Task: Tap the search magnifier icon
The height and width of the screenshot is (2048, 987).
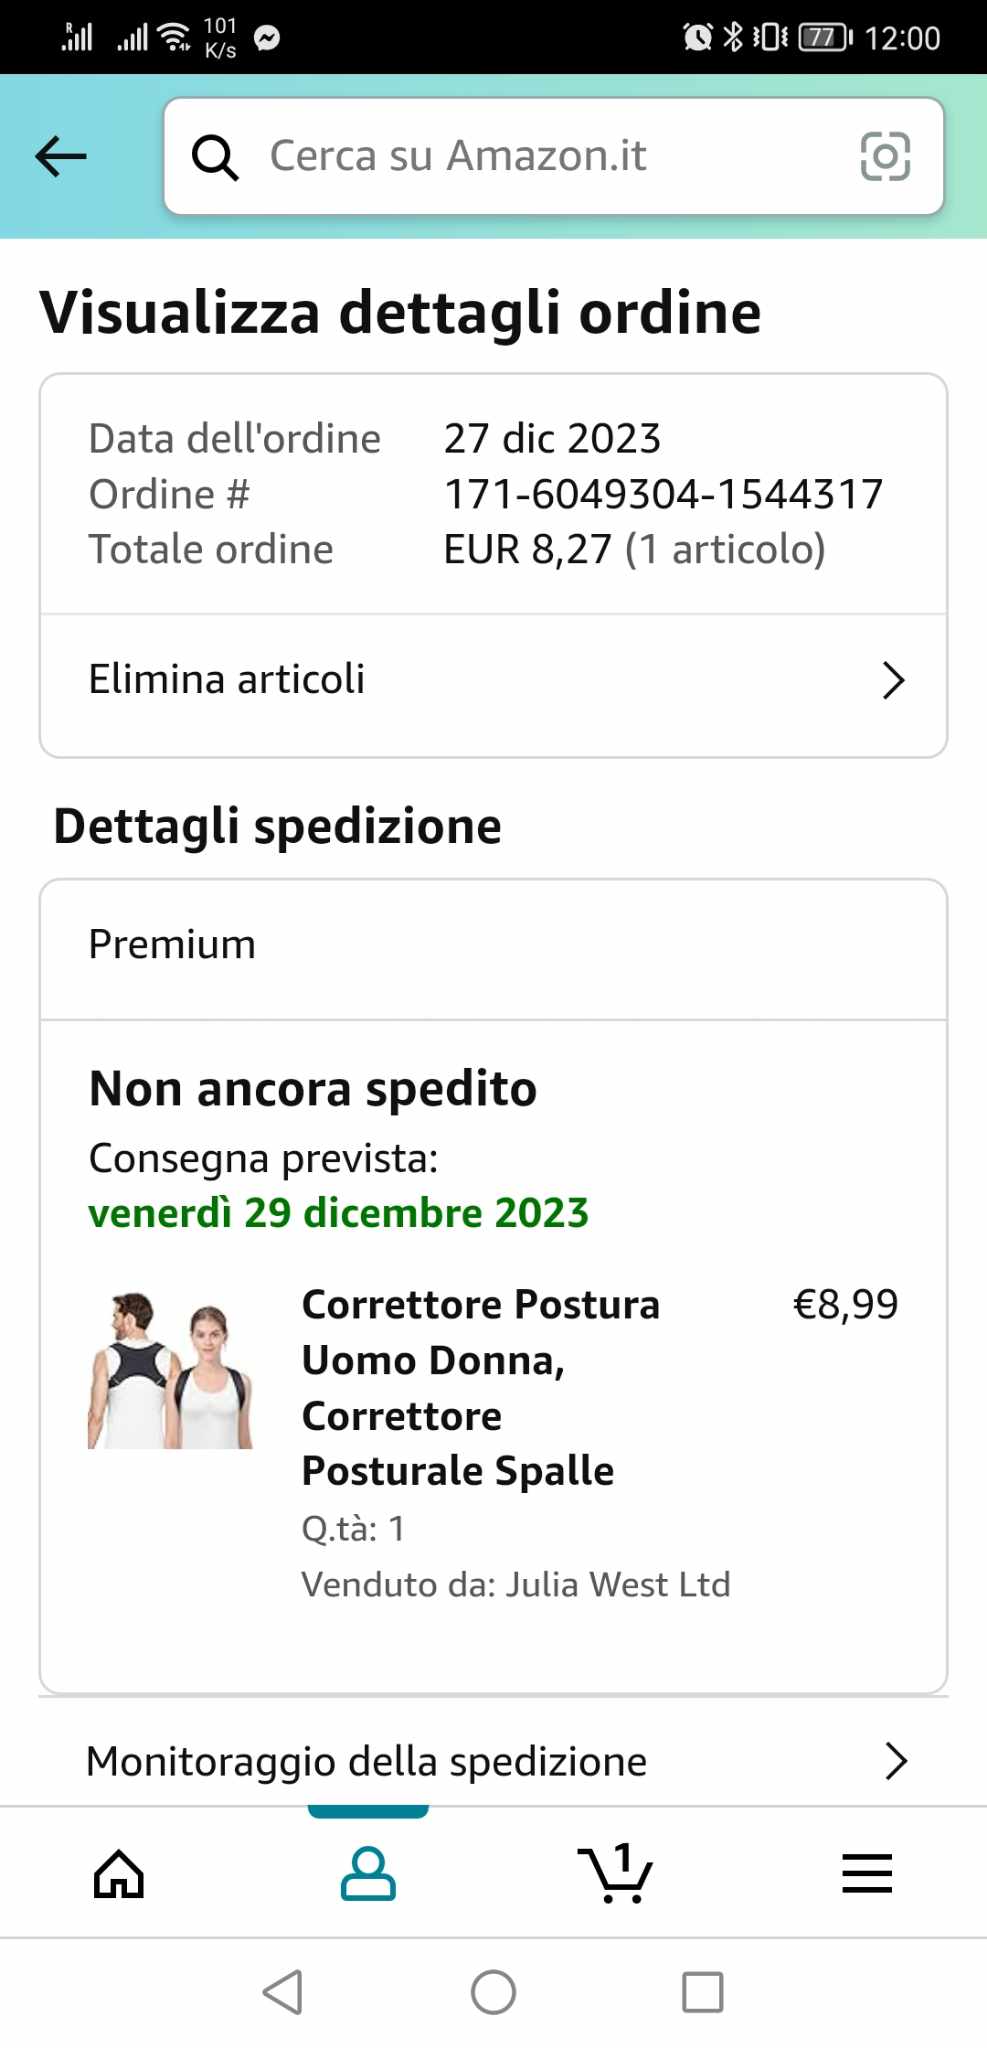Action: [215, 157]
